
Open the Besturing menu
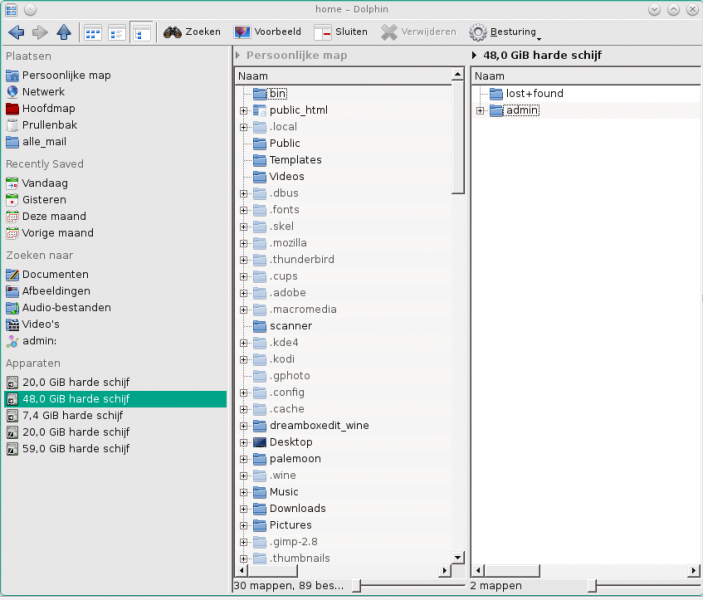(505, 32)
